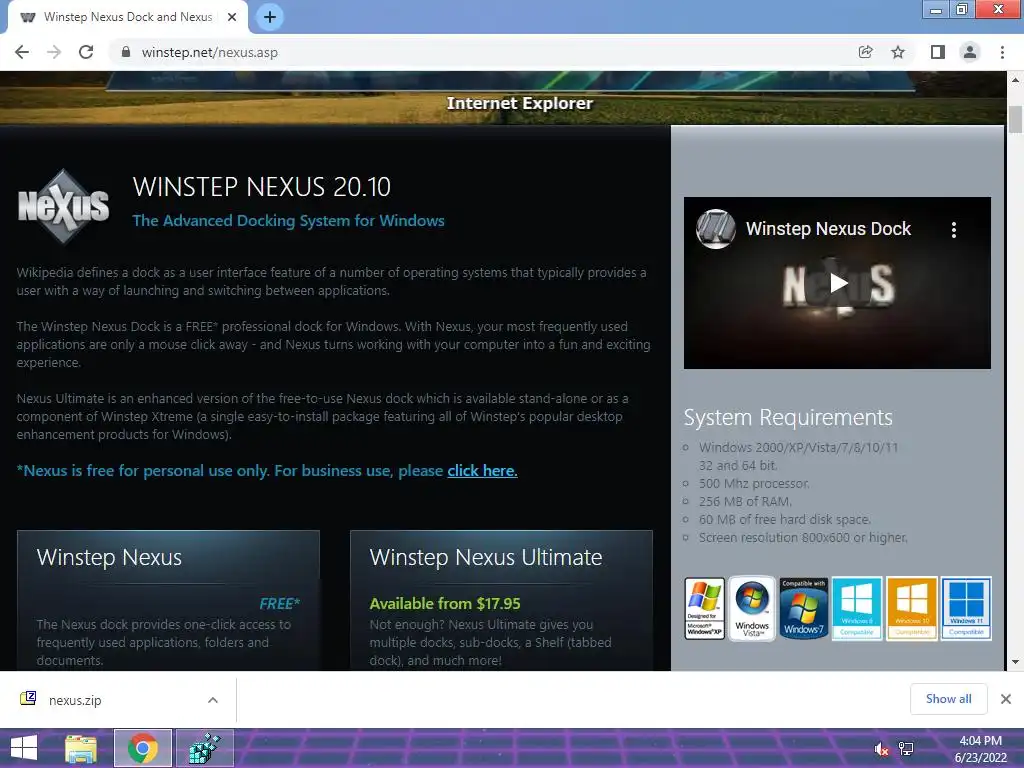This screenshot has height=768, width=1024.
Task: Close the downloads bar
Action: click(x=1006, y=699)
